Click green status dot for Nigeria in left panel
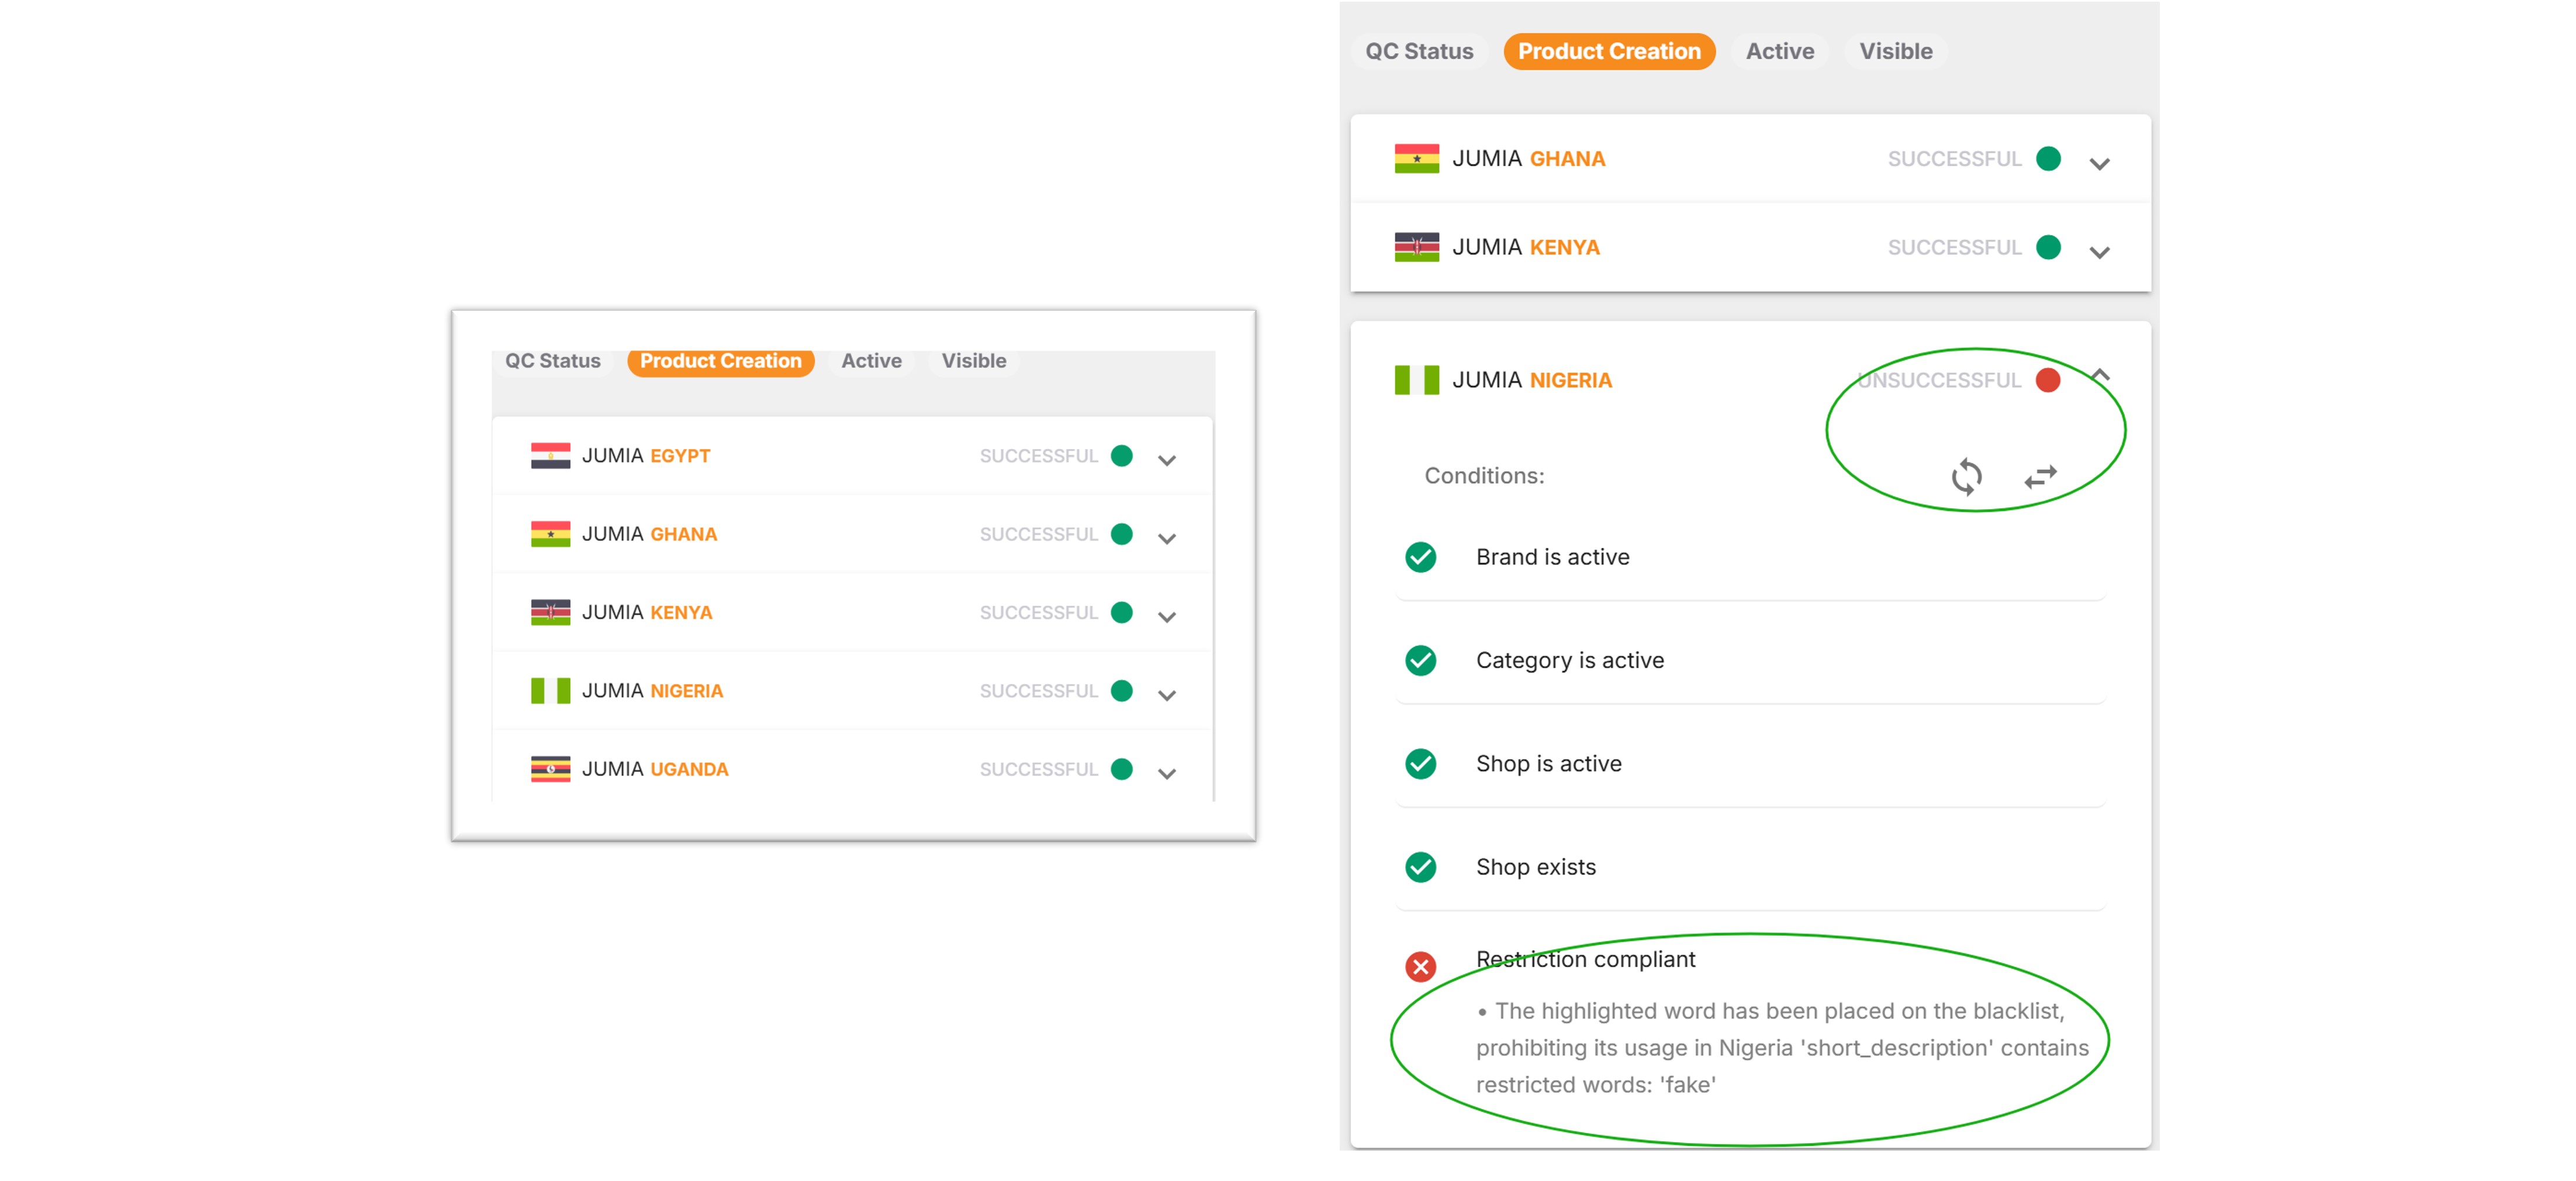The height and width of the screenshot is (1181, 2576). click(1121, 691)
